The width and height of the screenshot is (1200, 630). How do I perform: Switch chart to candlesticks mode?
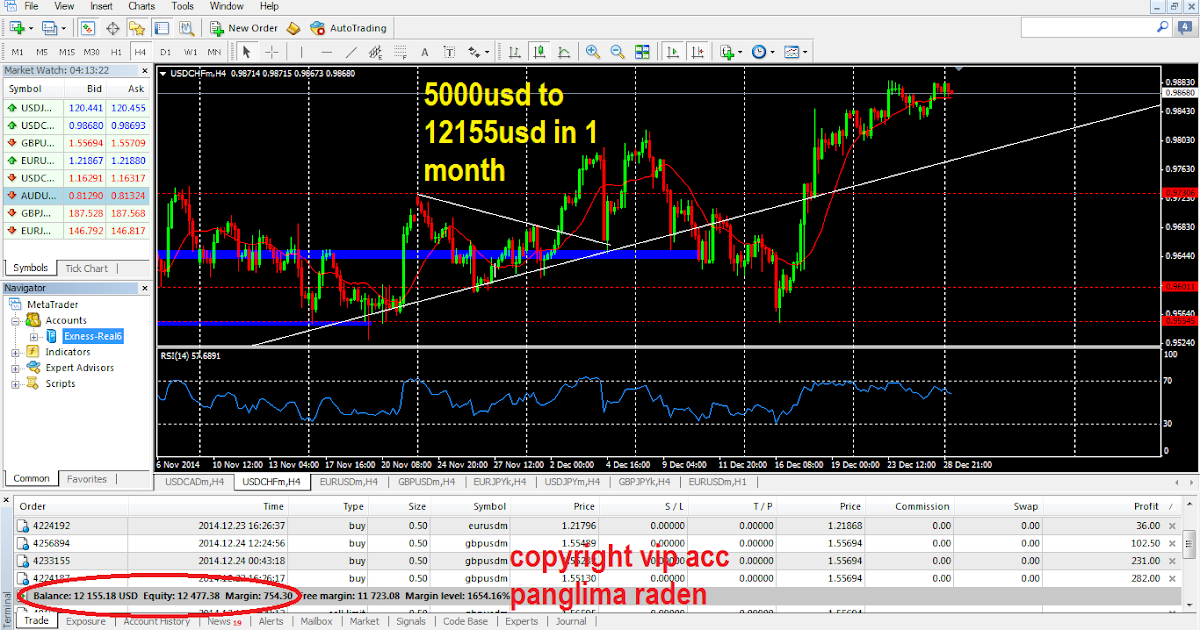click(x=539, y=52)
